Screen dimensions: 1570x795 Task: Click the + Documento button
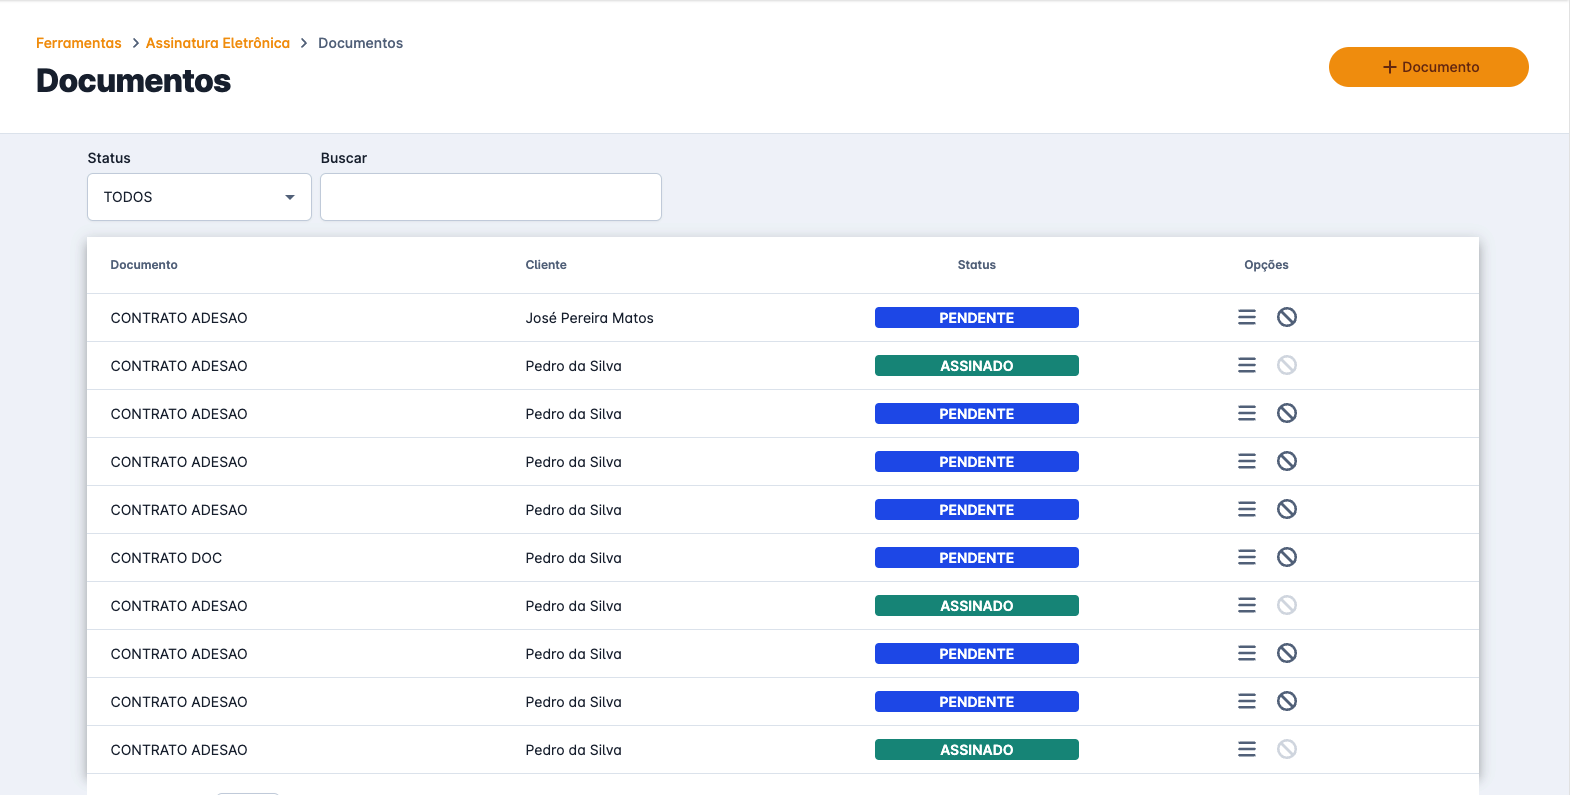(1428, 67)
